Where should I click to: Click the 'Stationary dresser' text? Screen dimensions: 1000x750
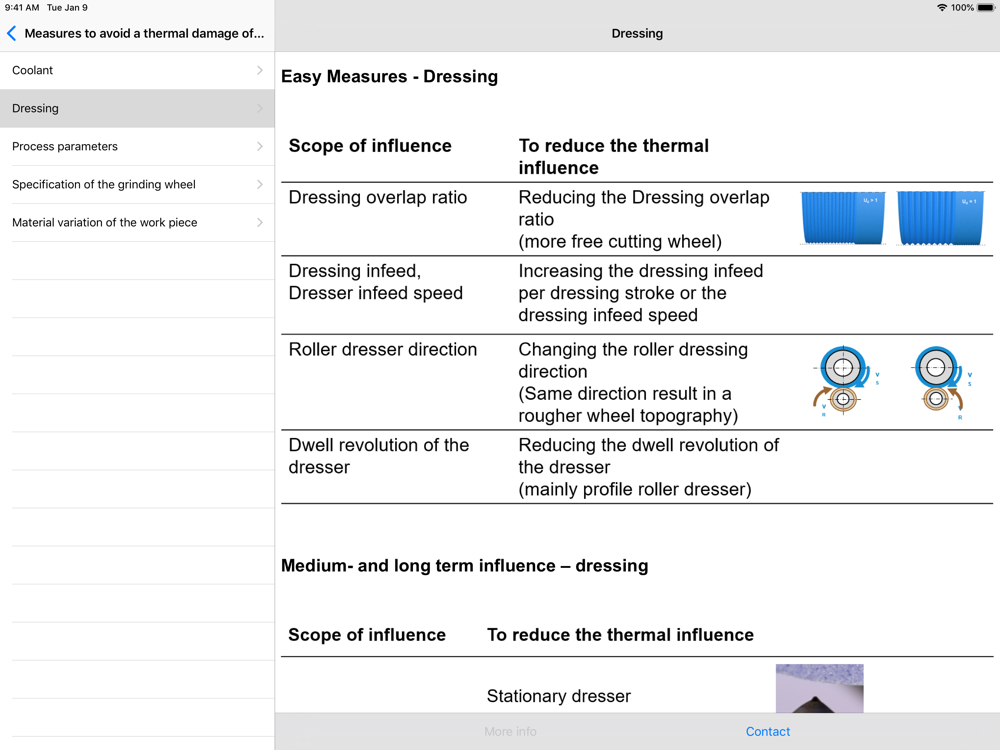559,696
